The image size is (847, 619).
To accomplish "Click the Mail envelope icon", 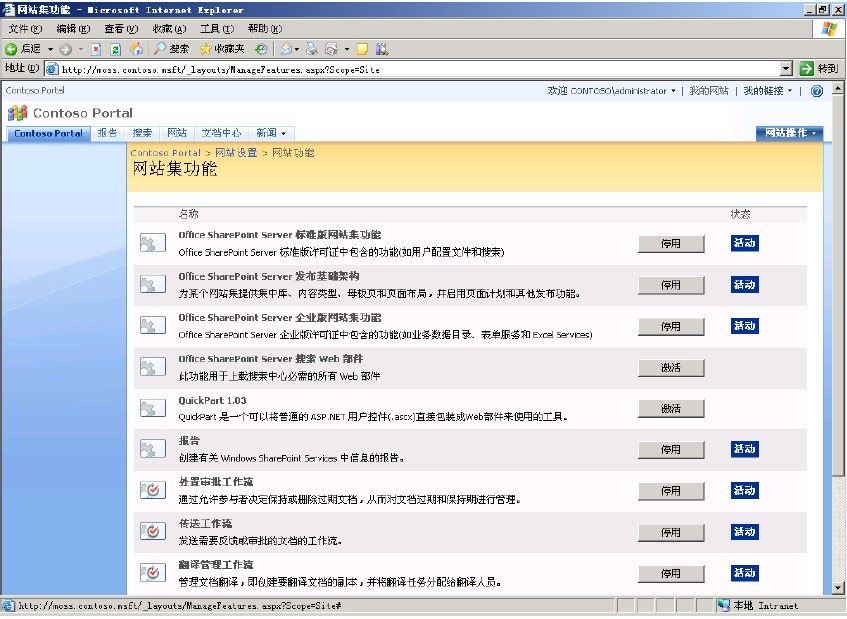I will click(286, 49).
